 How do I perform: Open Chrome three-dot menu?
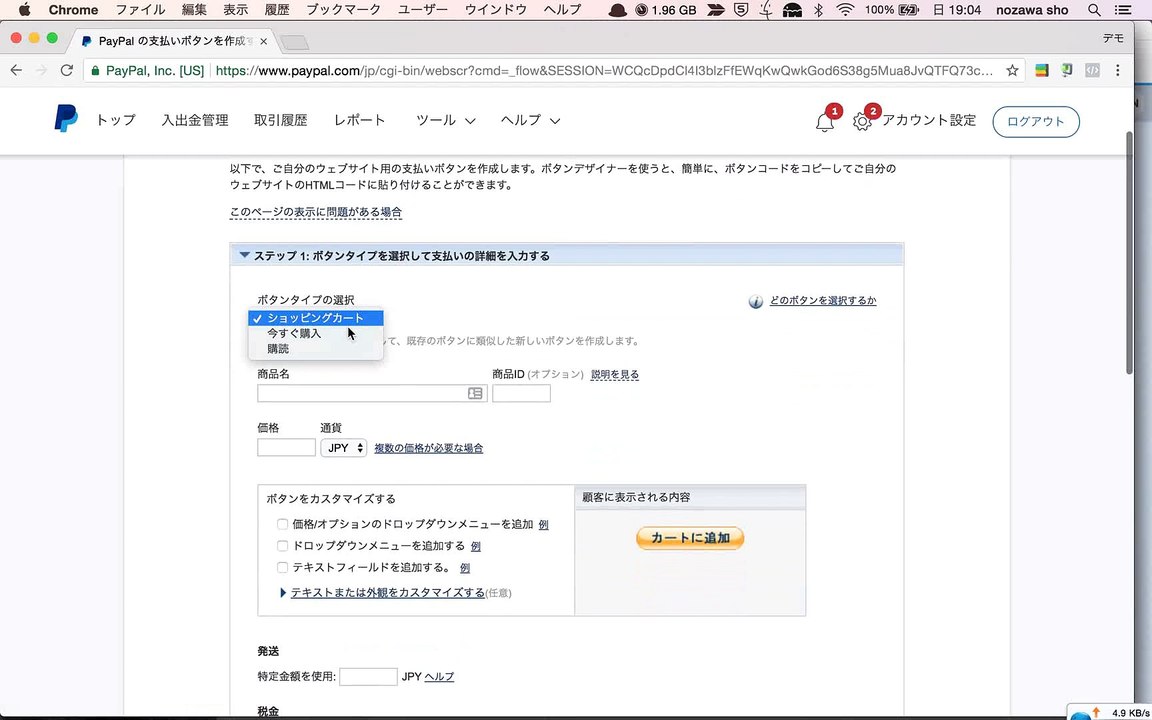[x=1117, y=71]
